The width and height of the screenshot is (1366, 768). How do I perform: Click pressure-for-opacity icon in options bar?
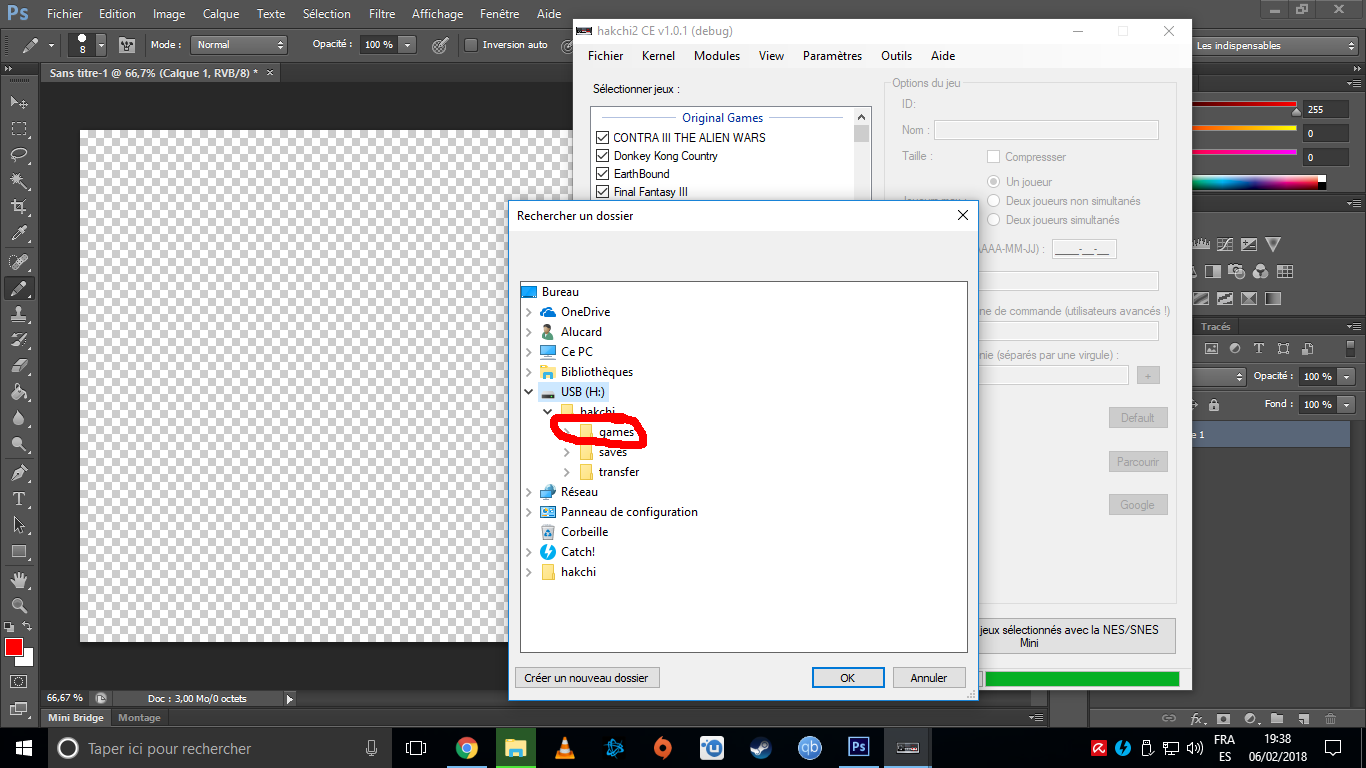439,45
